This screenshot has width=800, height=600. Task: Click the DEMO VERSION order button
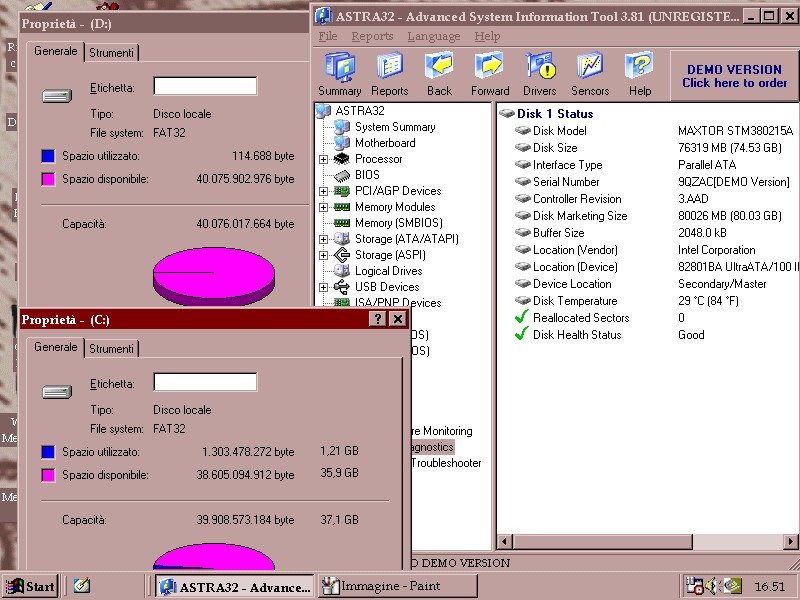(x=734, y=76)
